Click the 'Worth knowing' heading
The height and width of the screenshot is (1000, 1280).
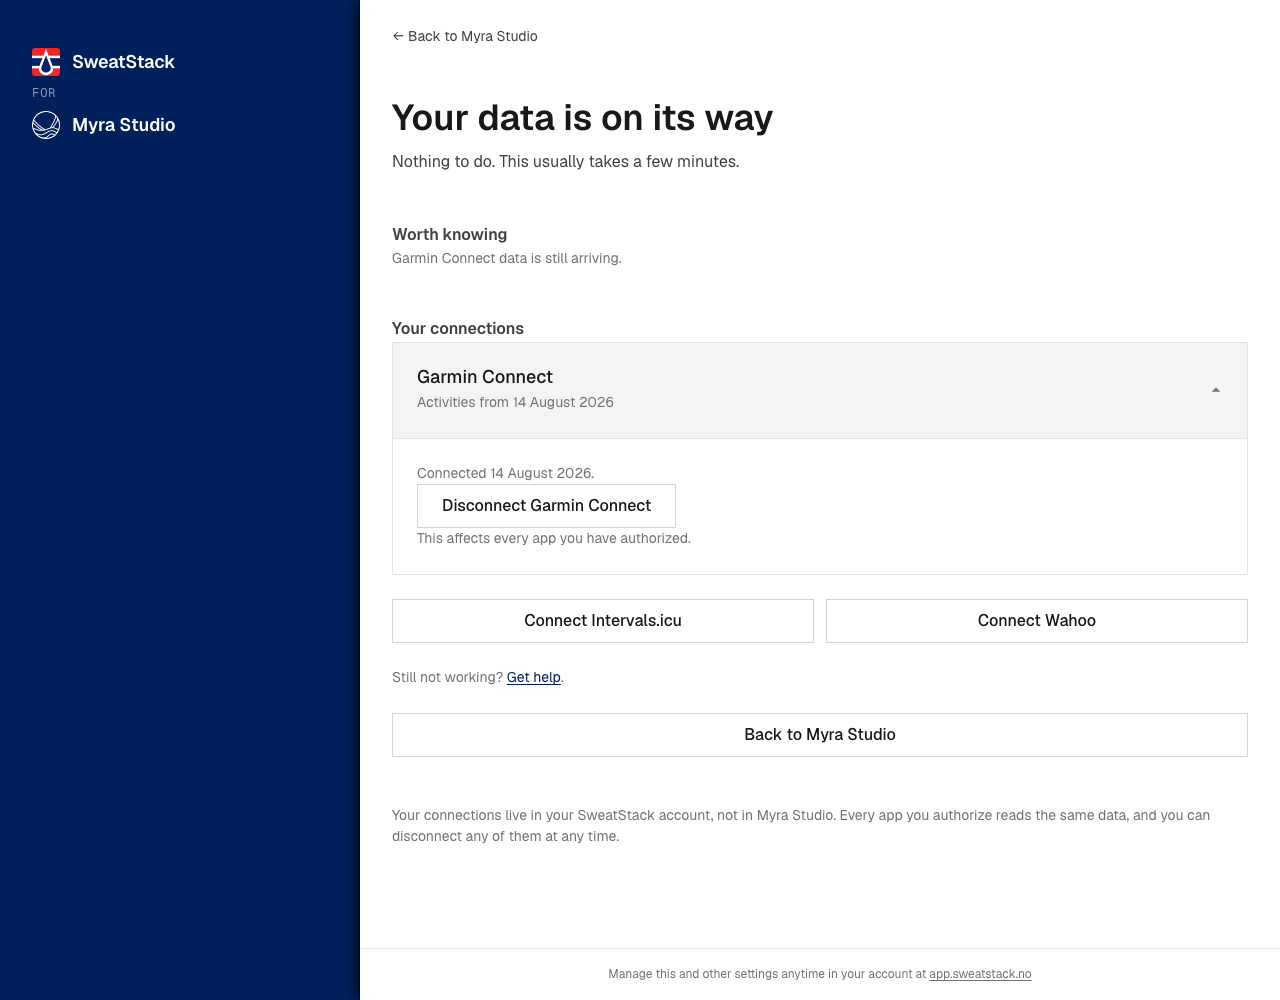click(450, 234)
